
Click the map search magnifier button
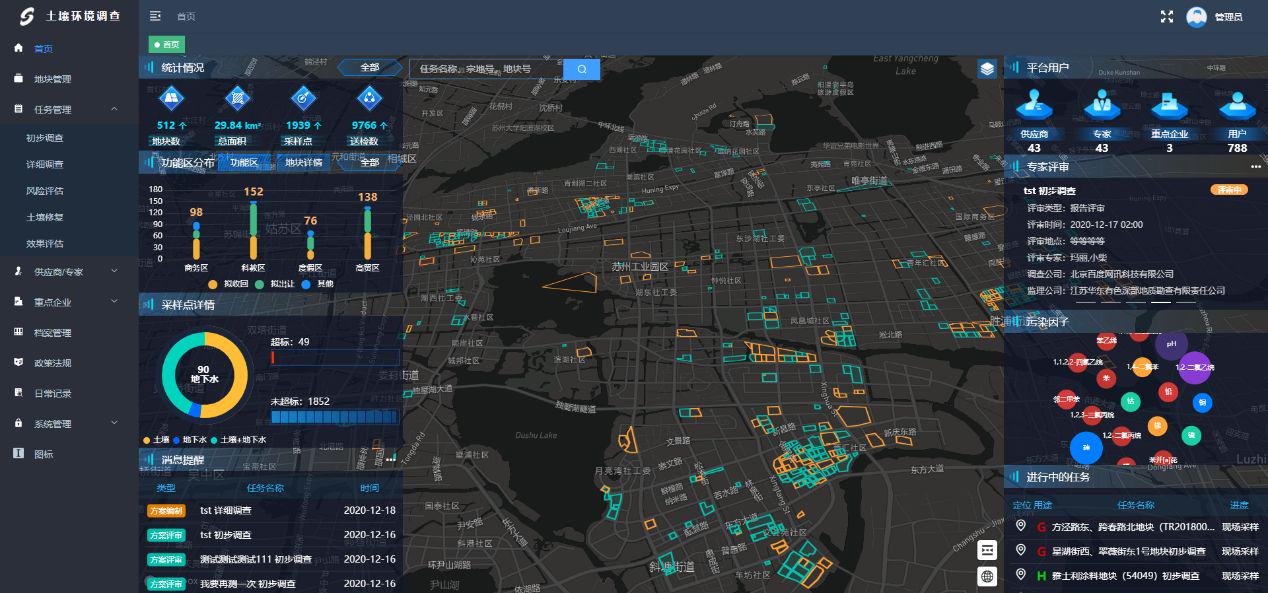[581, 69]
